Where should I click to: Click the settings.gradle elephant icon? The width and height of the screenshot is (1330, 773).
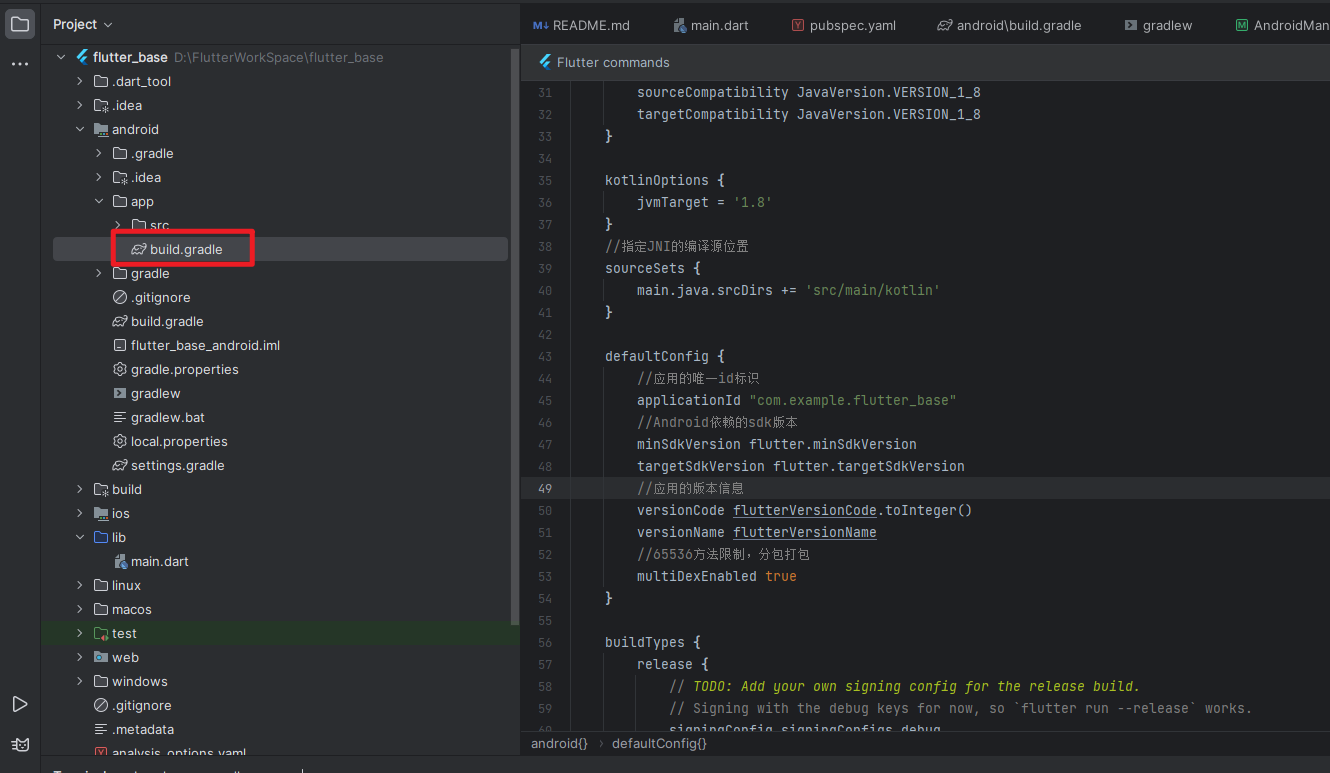pyautogui.click(x=120, y=465)
